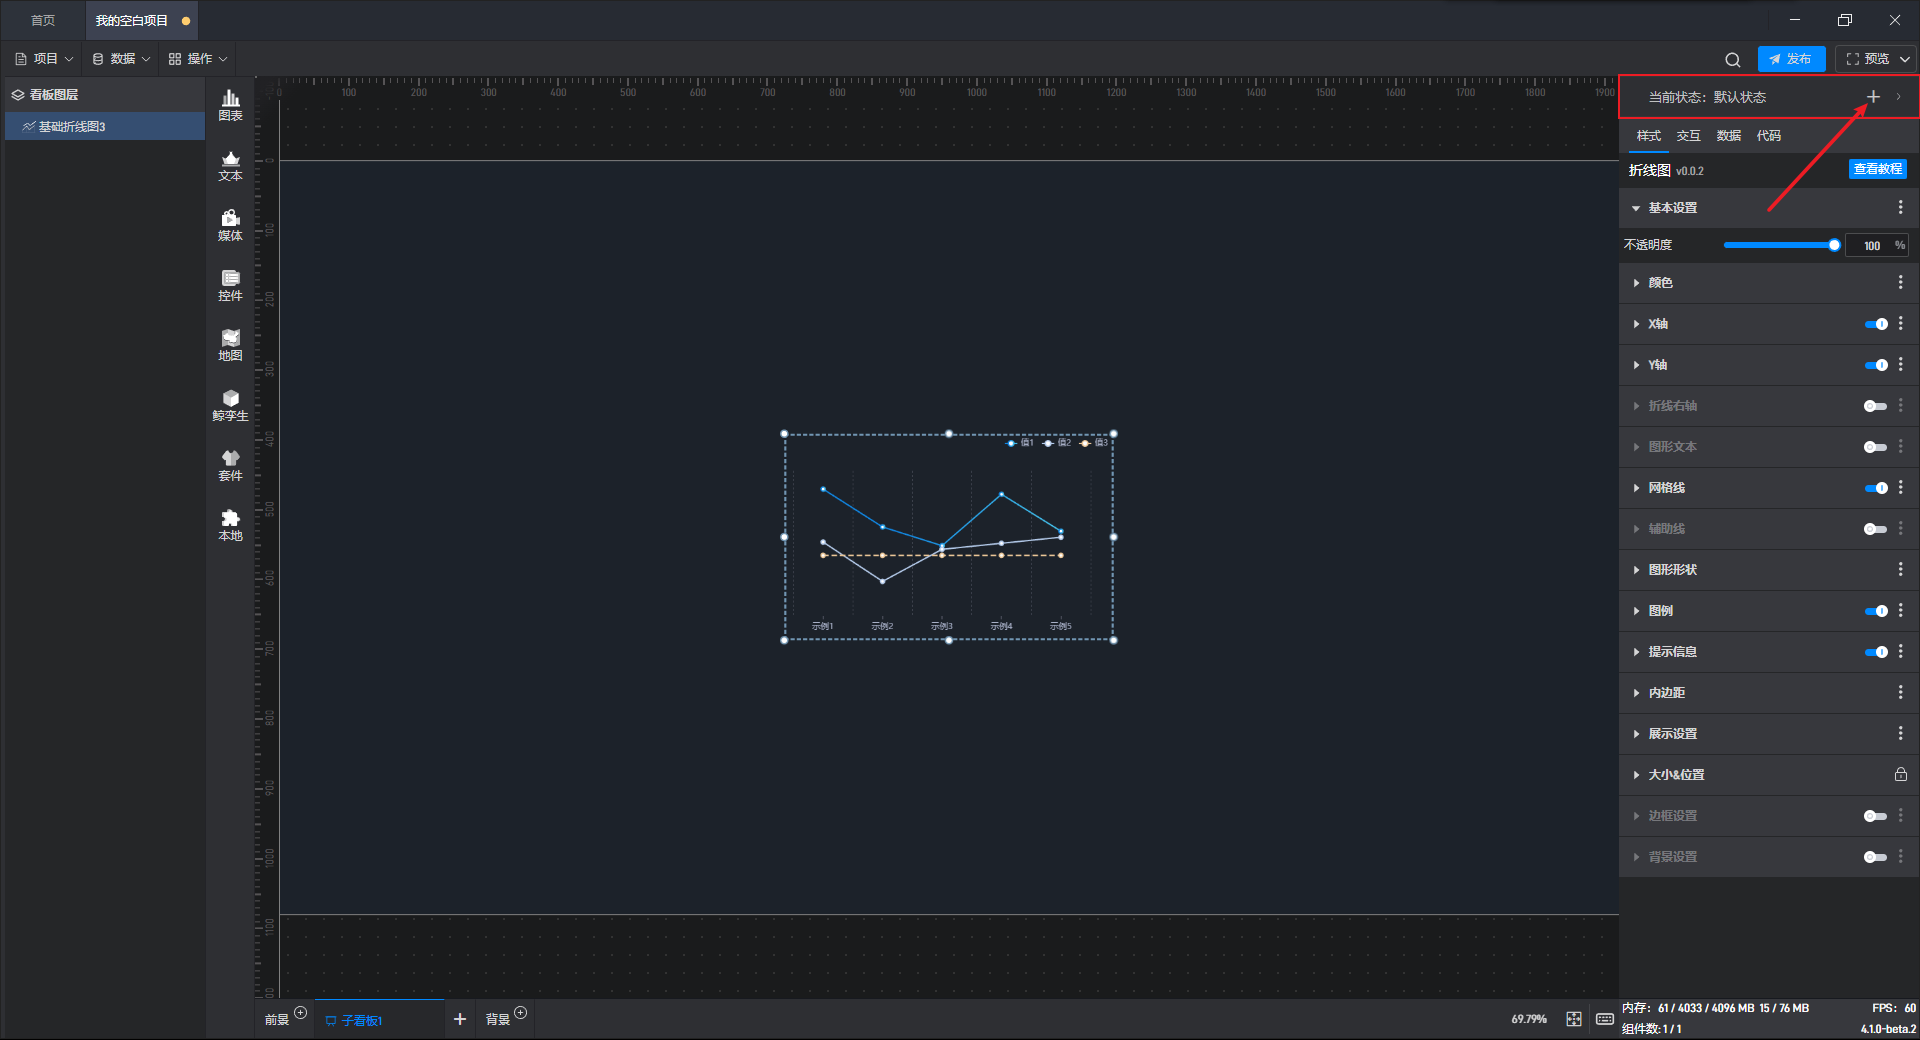Click the arrow next to state plus
1920x1040 pixels.
(x=1898, y=97)
